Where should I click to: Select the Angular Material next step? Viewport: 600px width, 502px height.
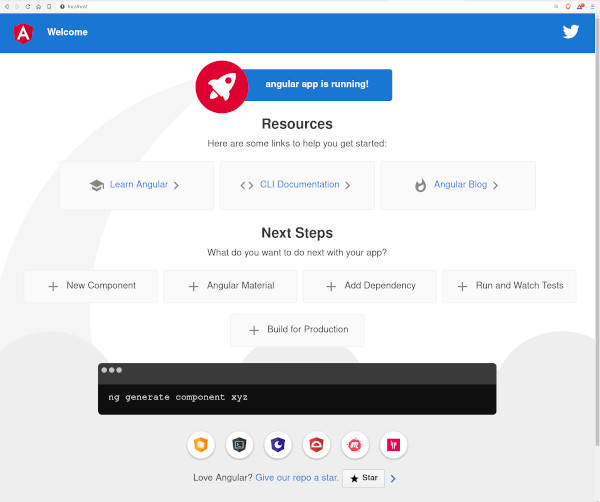point(230,286)
